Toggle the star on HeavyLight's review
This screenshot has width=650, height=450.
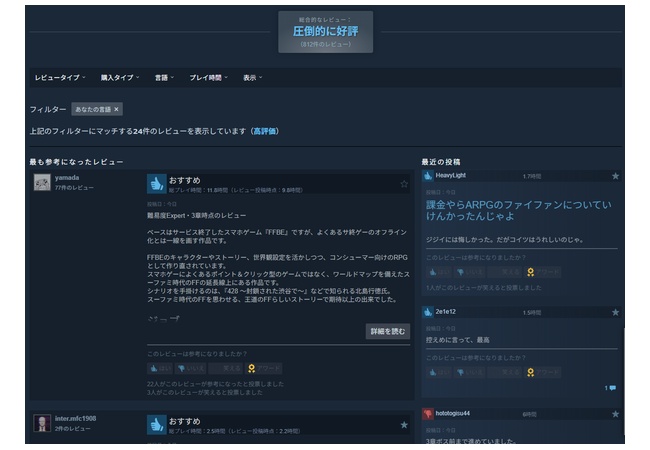pos(615,176)
